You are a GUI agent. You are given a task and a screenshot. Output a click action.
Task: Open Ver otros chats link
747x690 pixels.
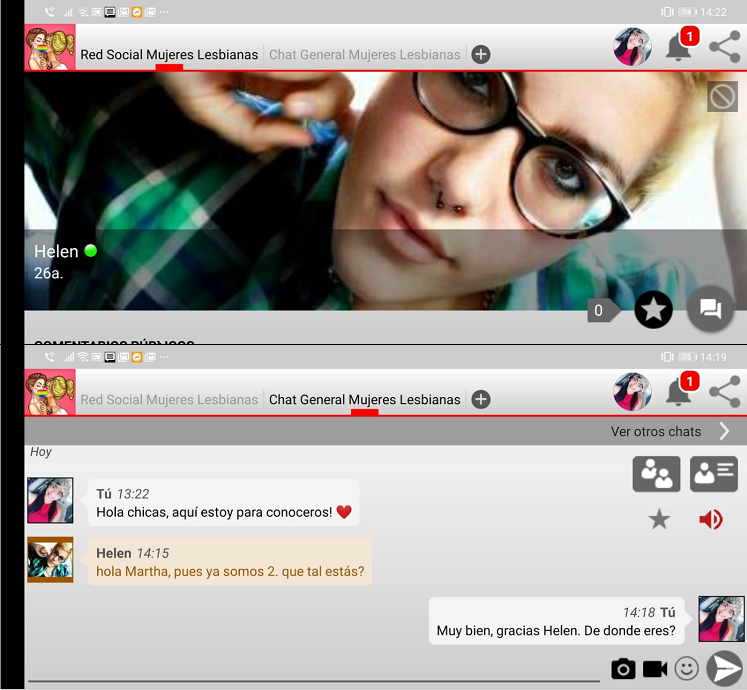[x=656, y=432]
